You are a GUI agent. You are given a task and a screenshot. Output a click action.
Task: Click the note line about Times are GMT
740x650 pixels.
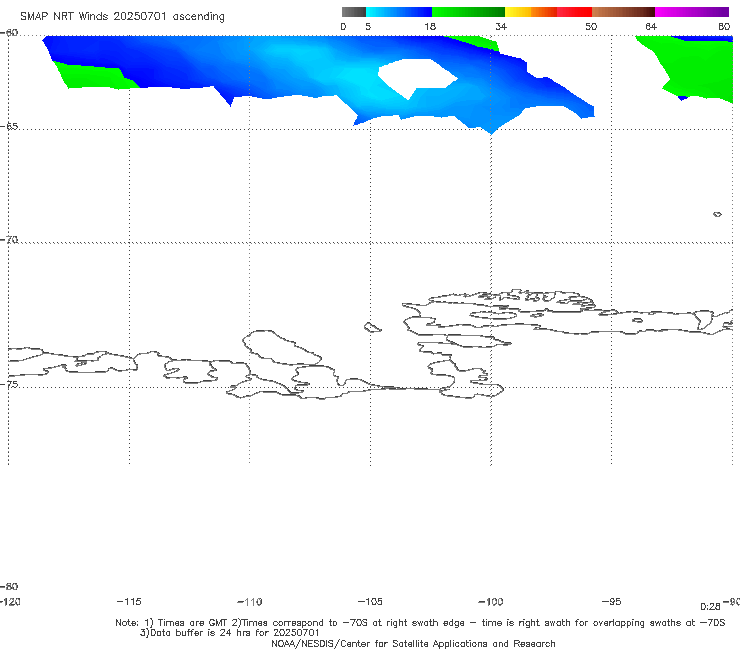click(x=420, y=623)
